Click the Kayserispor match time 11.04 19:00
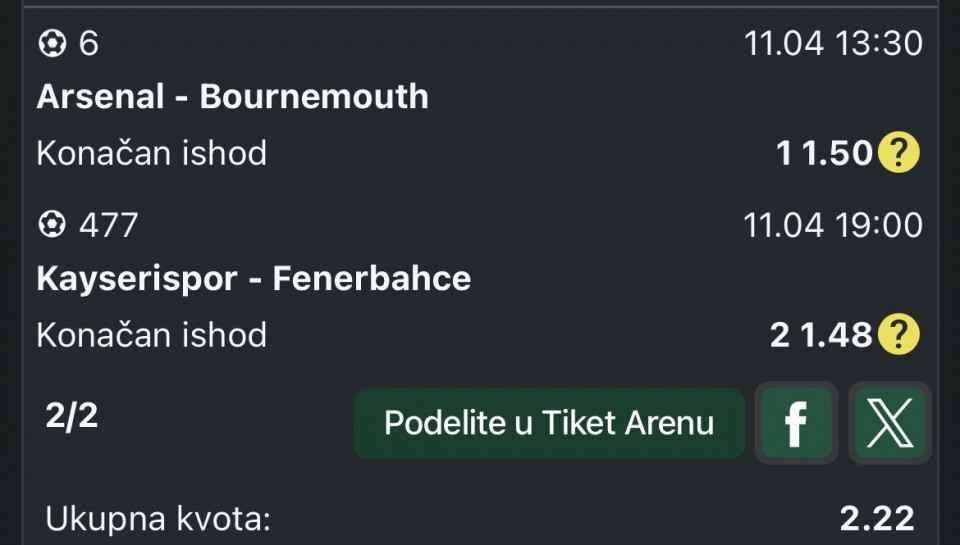 tap(832, 225)
